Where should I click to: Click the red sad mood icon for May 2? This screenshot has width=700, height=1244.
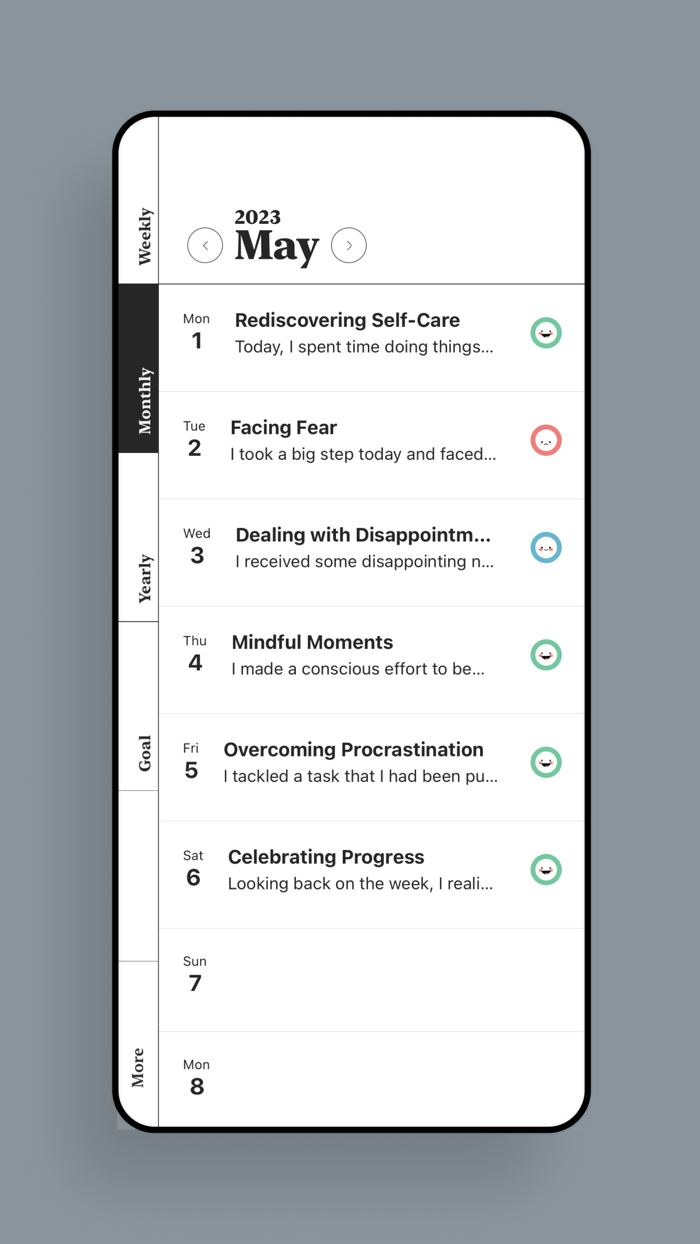tap(546, 440)
